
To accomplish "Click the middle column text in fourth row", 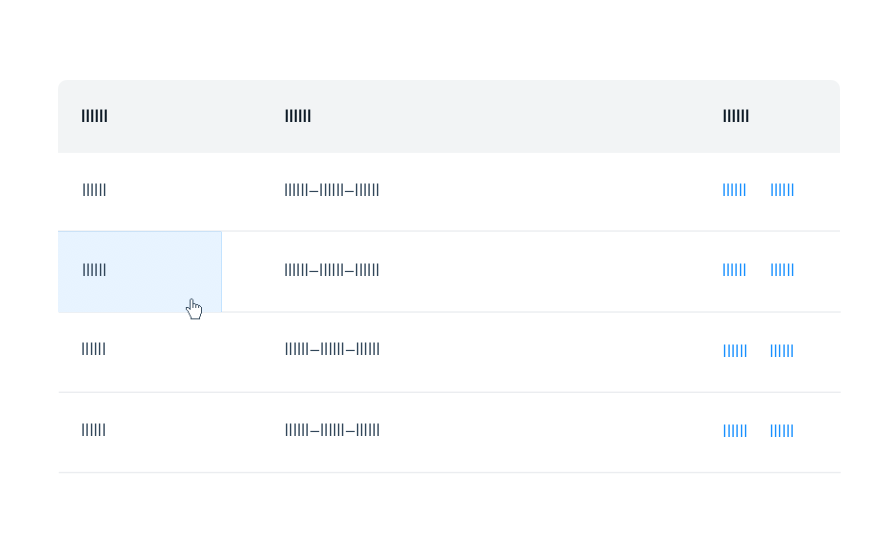I will [x=332, y=430].
